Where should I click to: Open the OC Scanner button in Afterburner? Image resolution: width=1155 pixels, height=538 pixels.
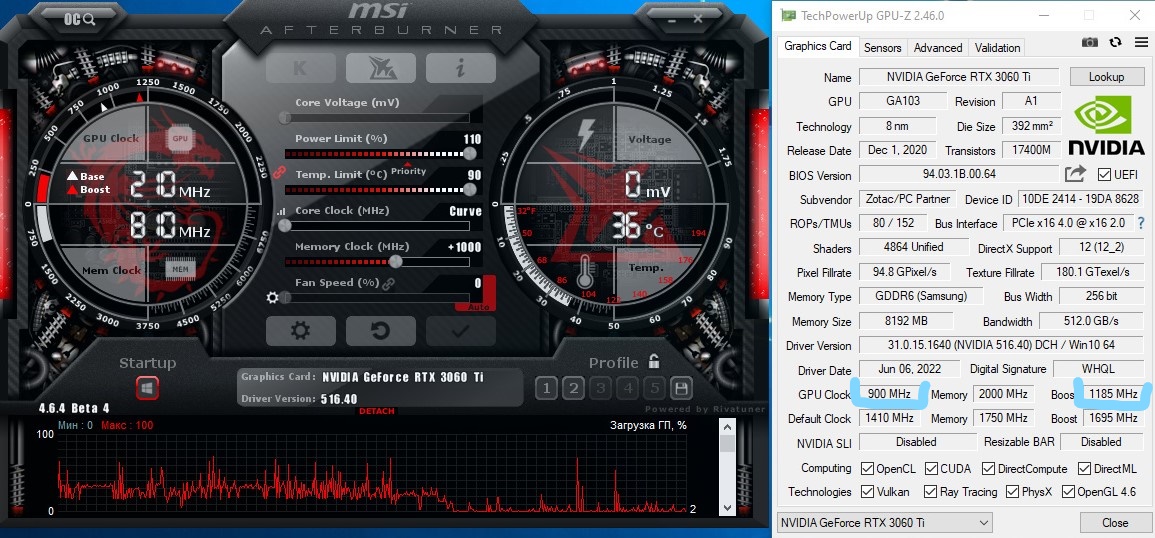[x=80, y=20]
